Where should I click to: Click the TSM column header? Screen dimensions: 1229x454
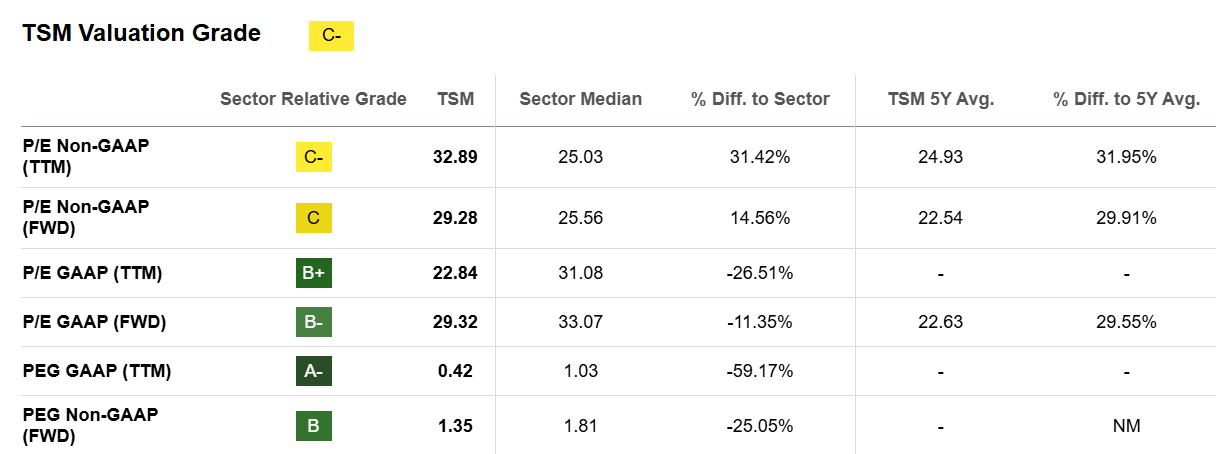click(456, 99)
